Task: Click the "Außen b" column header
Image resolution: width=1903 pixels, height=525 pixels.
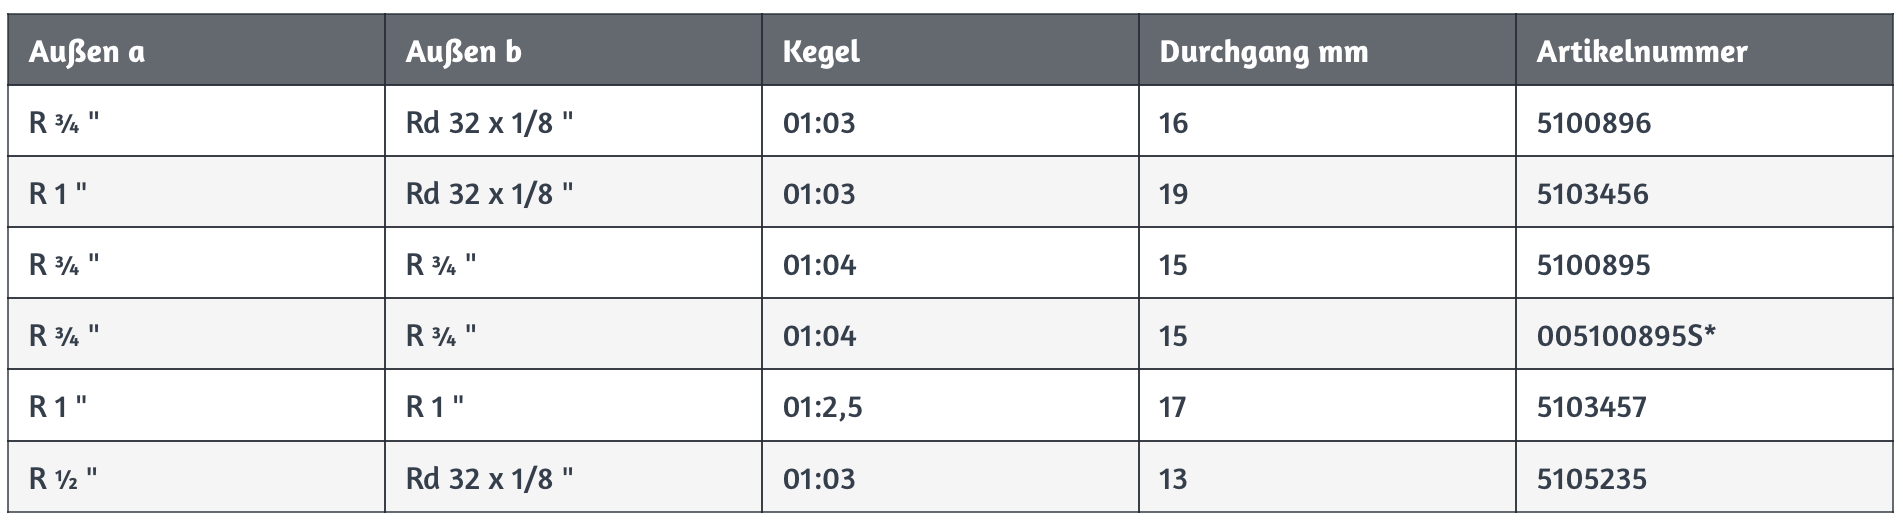Action: (463, 52)
